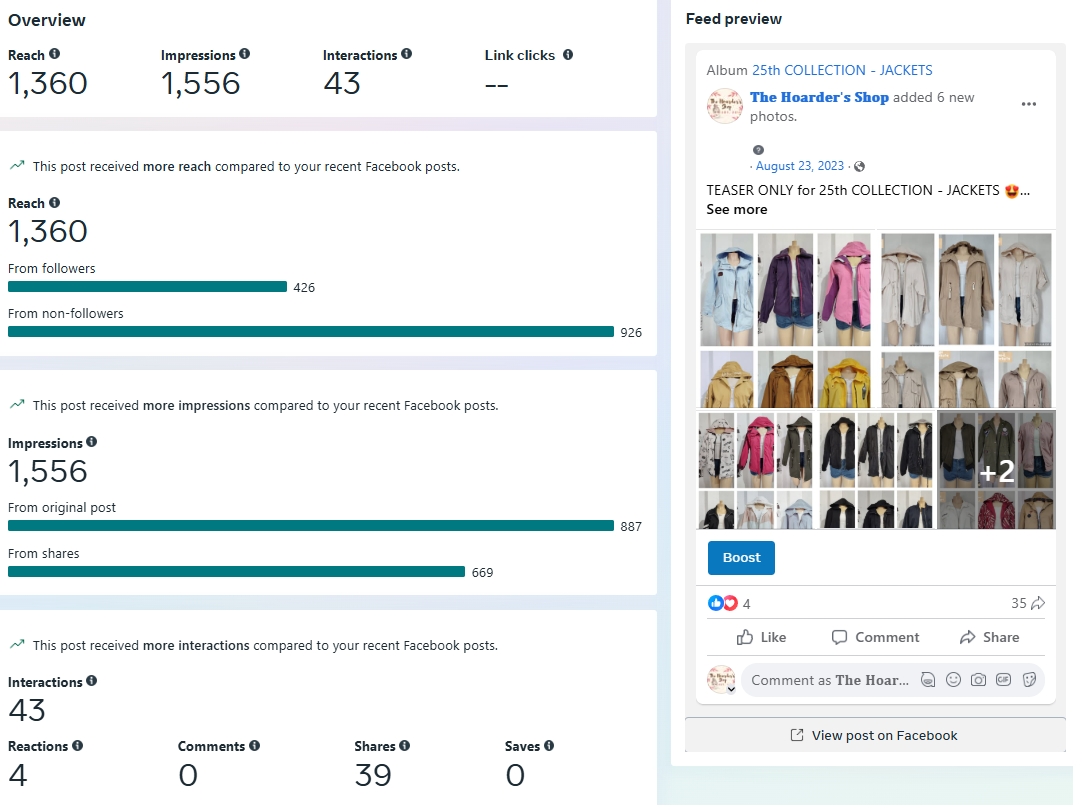Open the 25th COLLECTION - JACKETS album link
1073x805 pixels.
[842, 70]
